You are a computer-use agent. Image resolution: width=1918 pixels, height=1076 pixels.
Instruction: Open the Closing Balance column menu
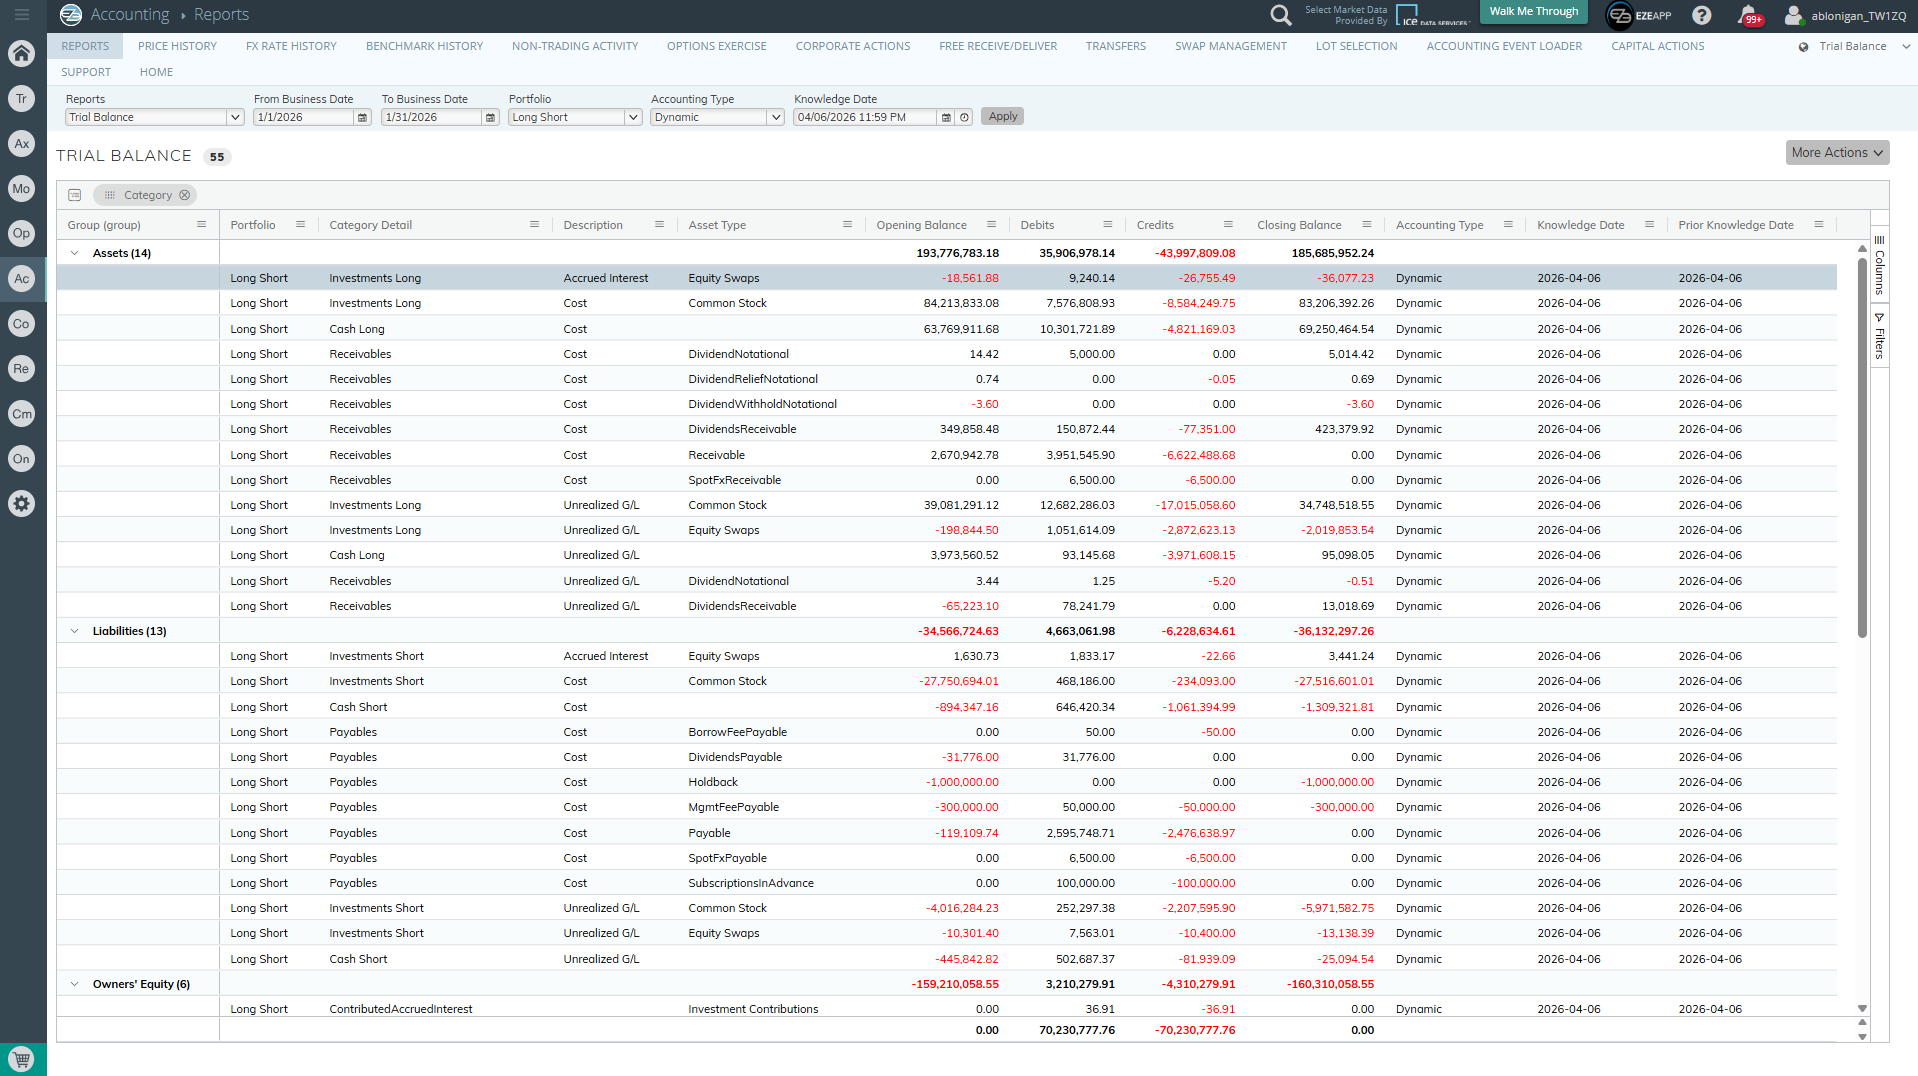[1366, 225]
